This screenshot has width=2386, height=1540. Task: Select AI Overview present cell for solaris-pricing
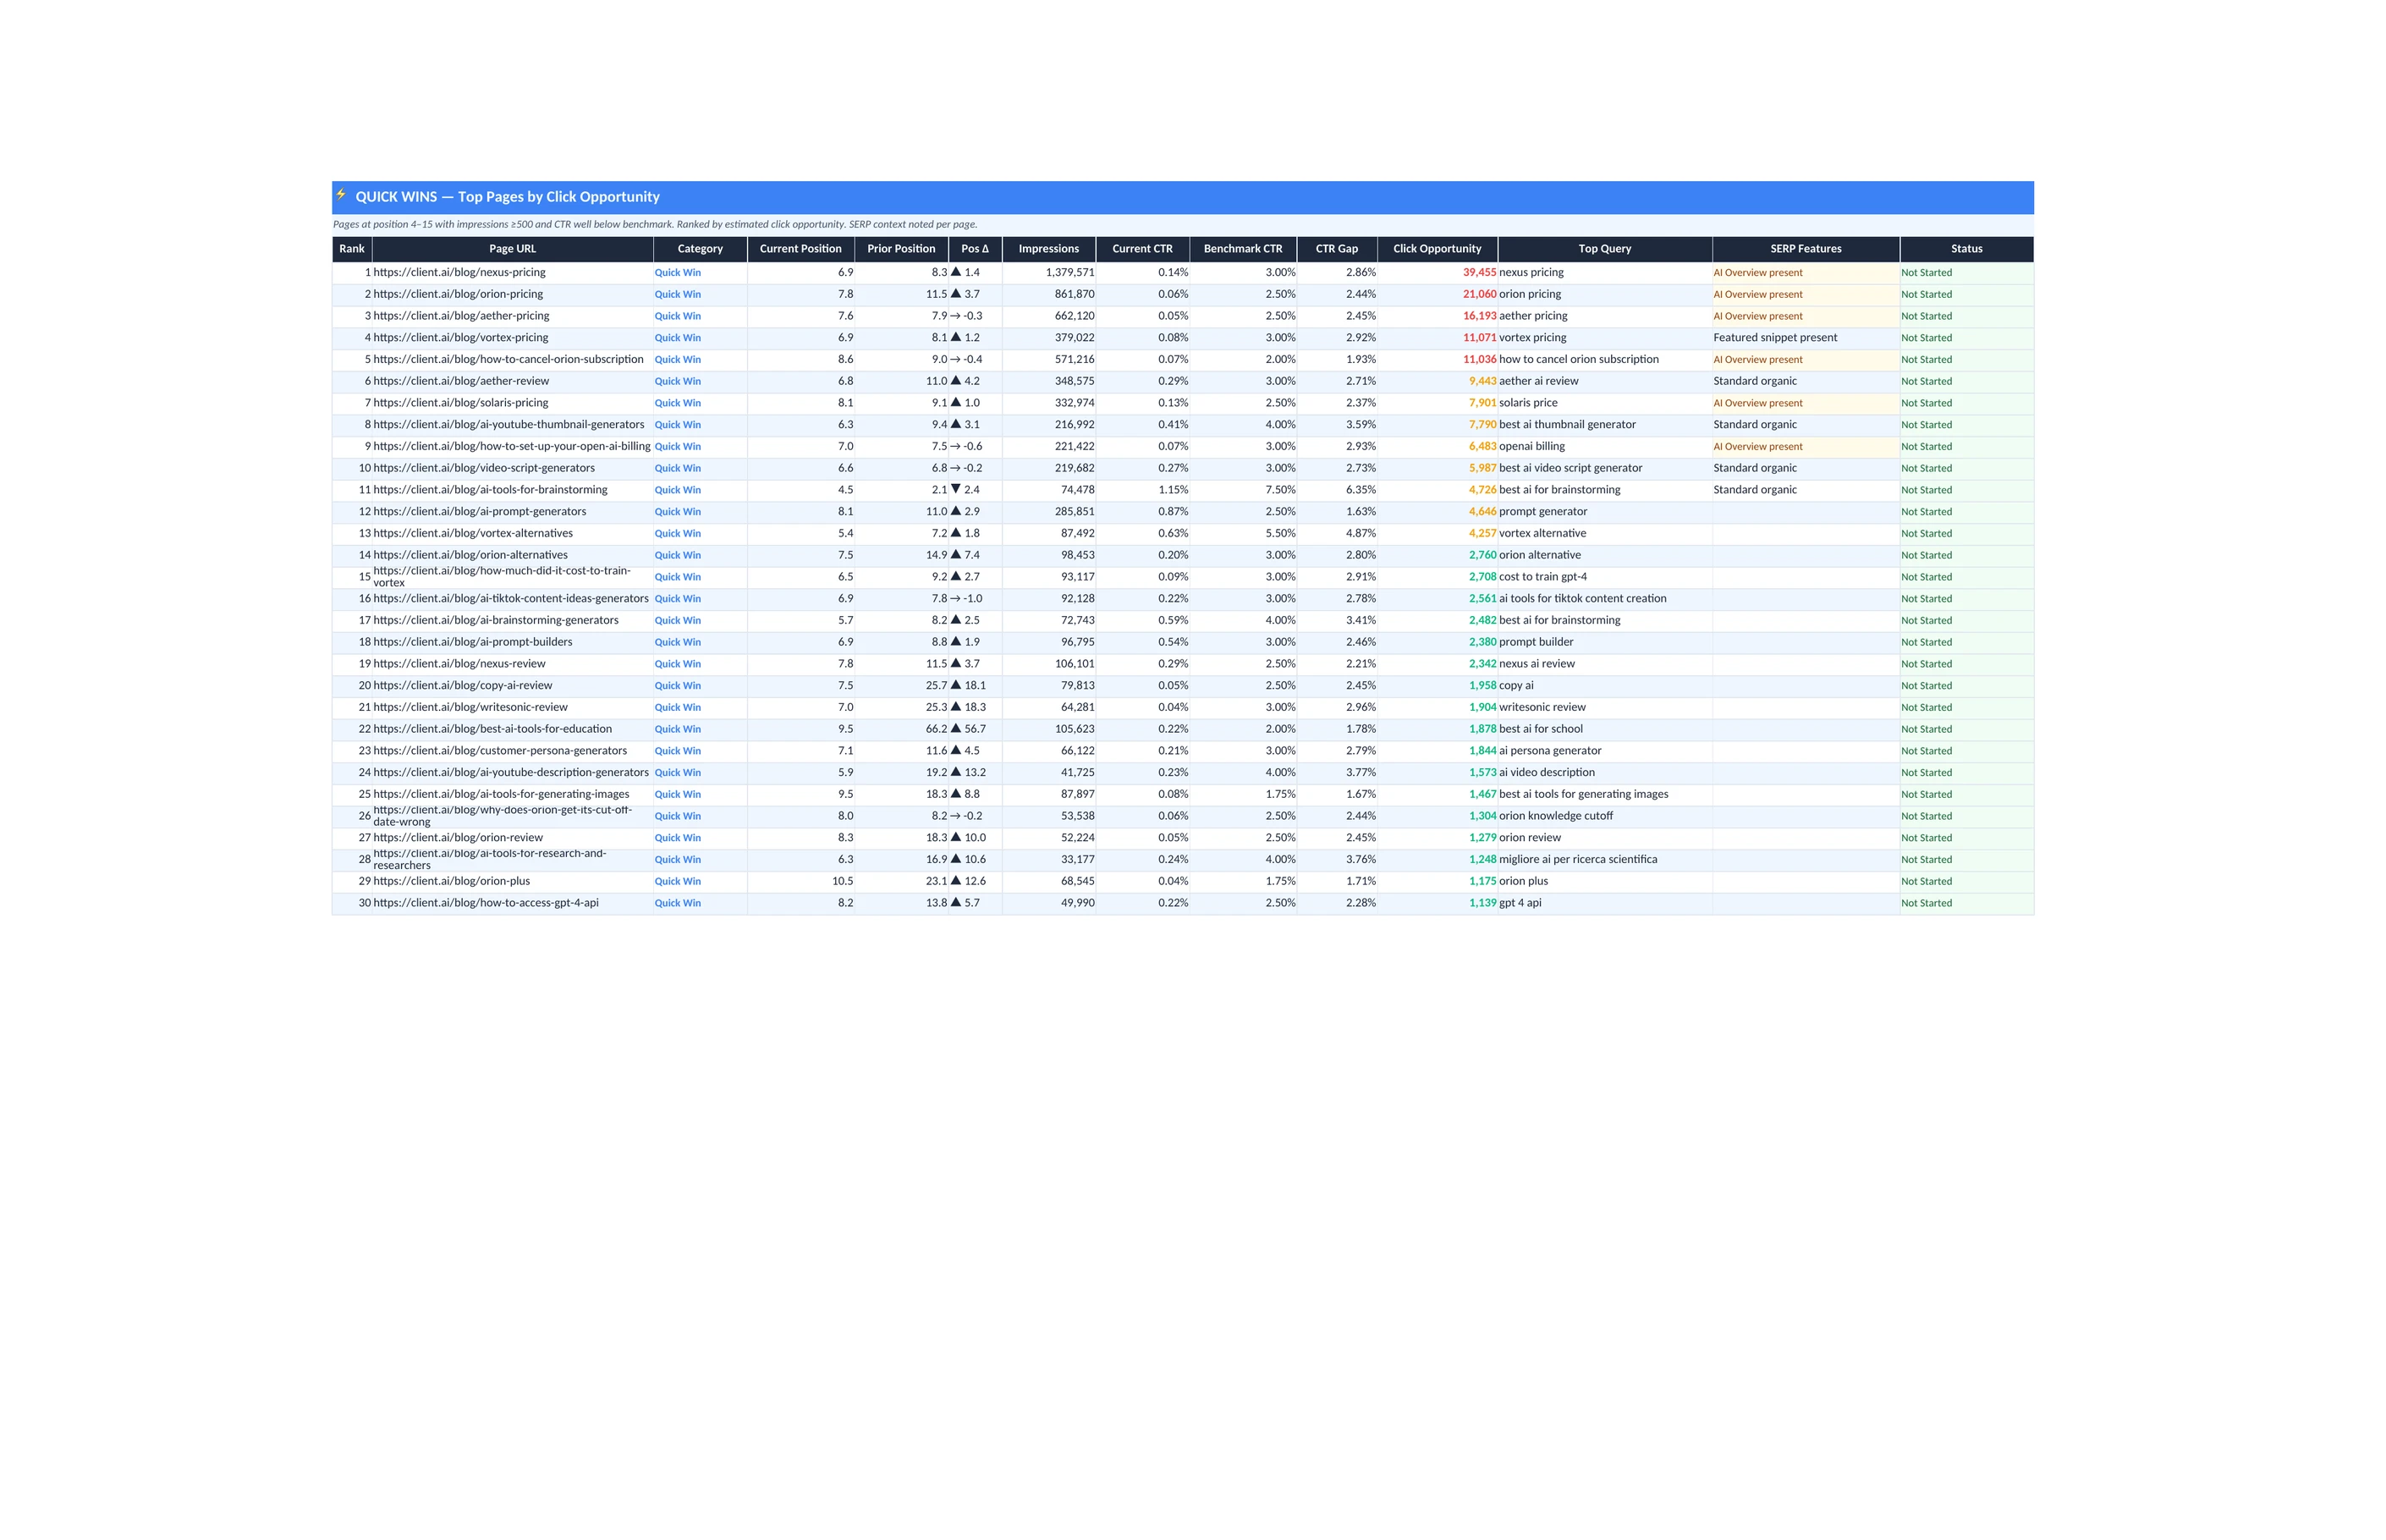[1757, 403]
